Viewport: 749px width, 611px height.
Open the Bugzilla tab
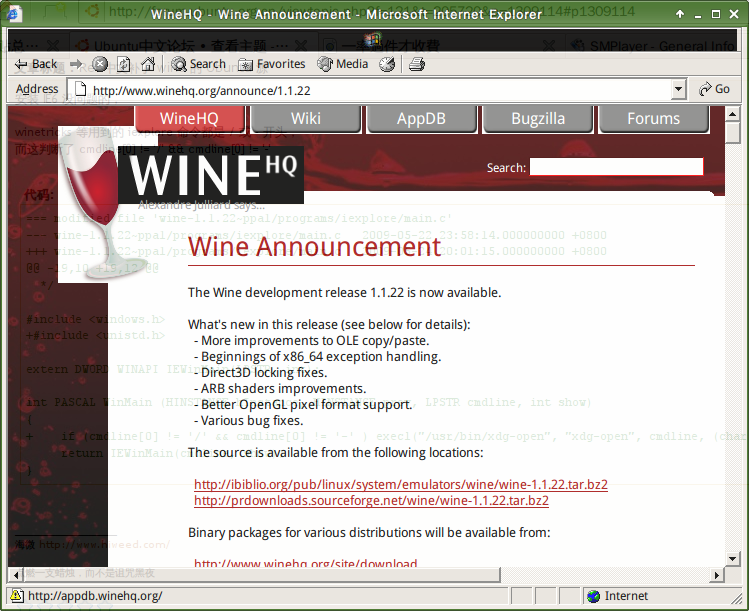538,118
